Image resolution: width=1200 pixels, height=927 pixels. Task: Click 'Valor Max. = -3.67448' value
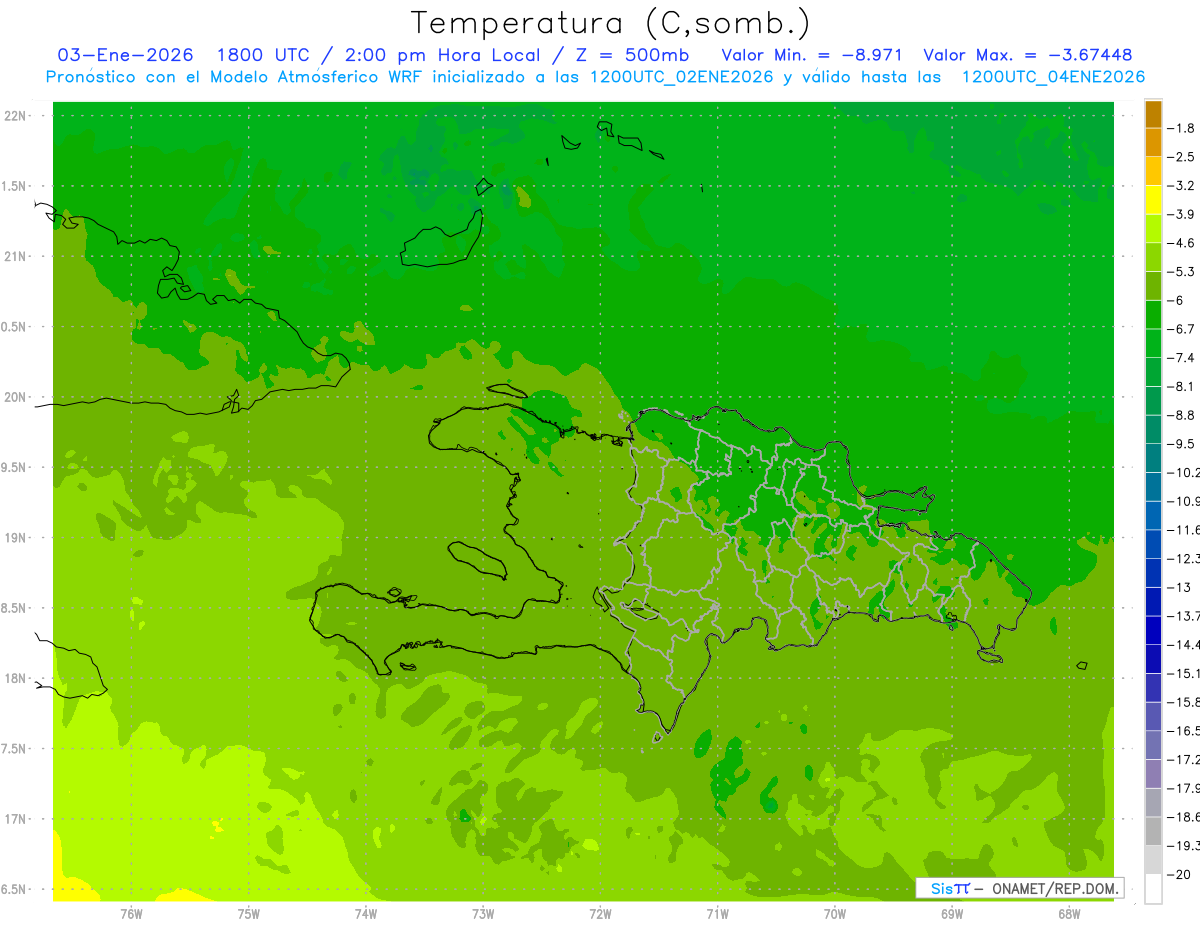[x=1028, y=55]
